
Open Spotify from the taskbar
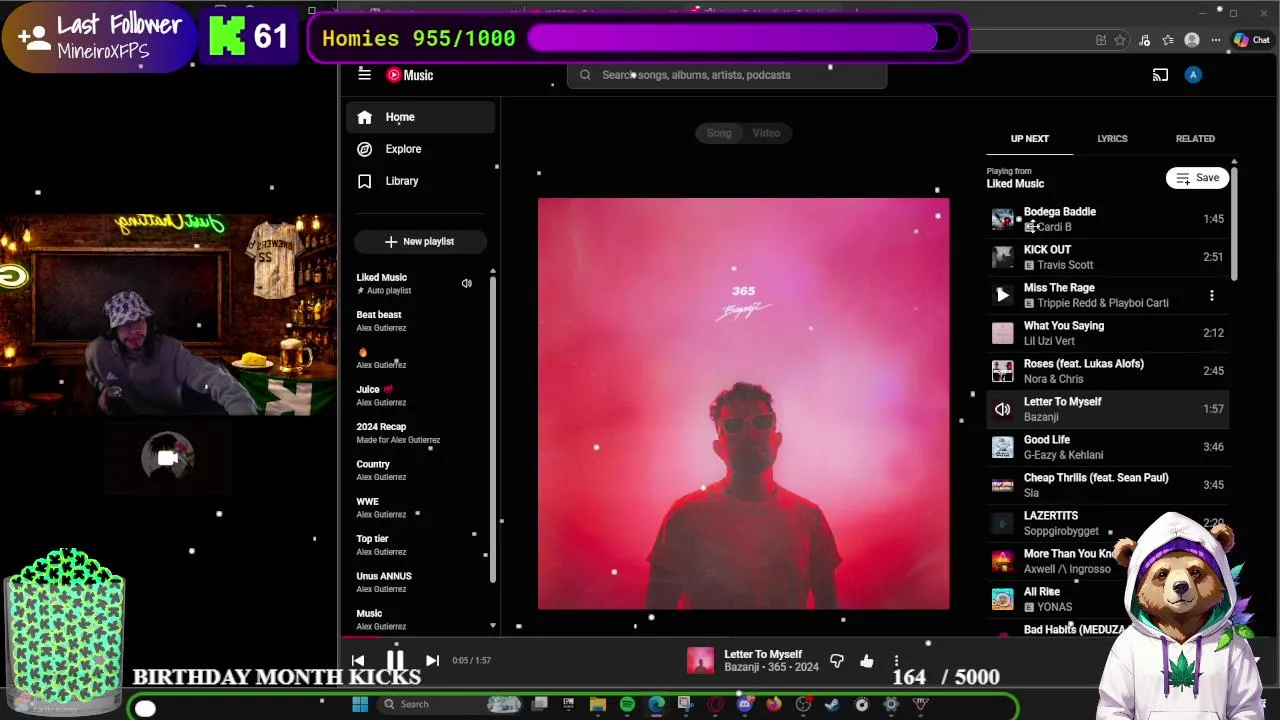pos(627,704)
